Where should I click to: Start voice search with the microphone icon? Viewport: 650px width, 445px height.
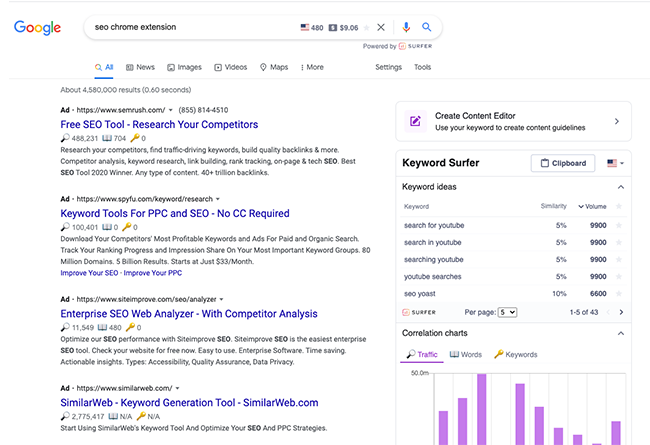click(406, 28)
